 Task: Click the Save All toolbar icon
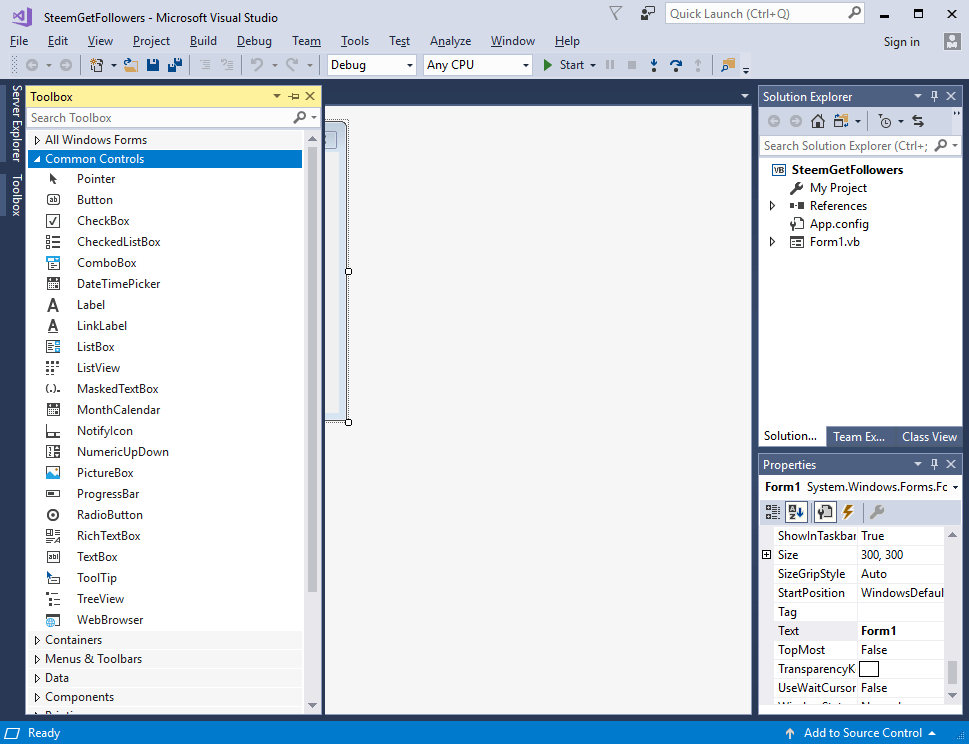pos(175,65)
